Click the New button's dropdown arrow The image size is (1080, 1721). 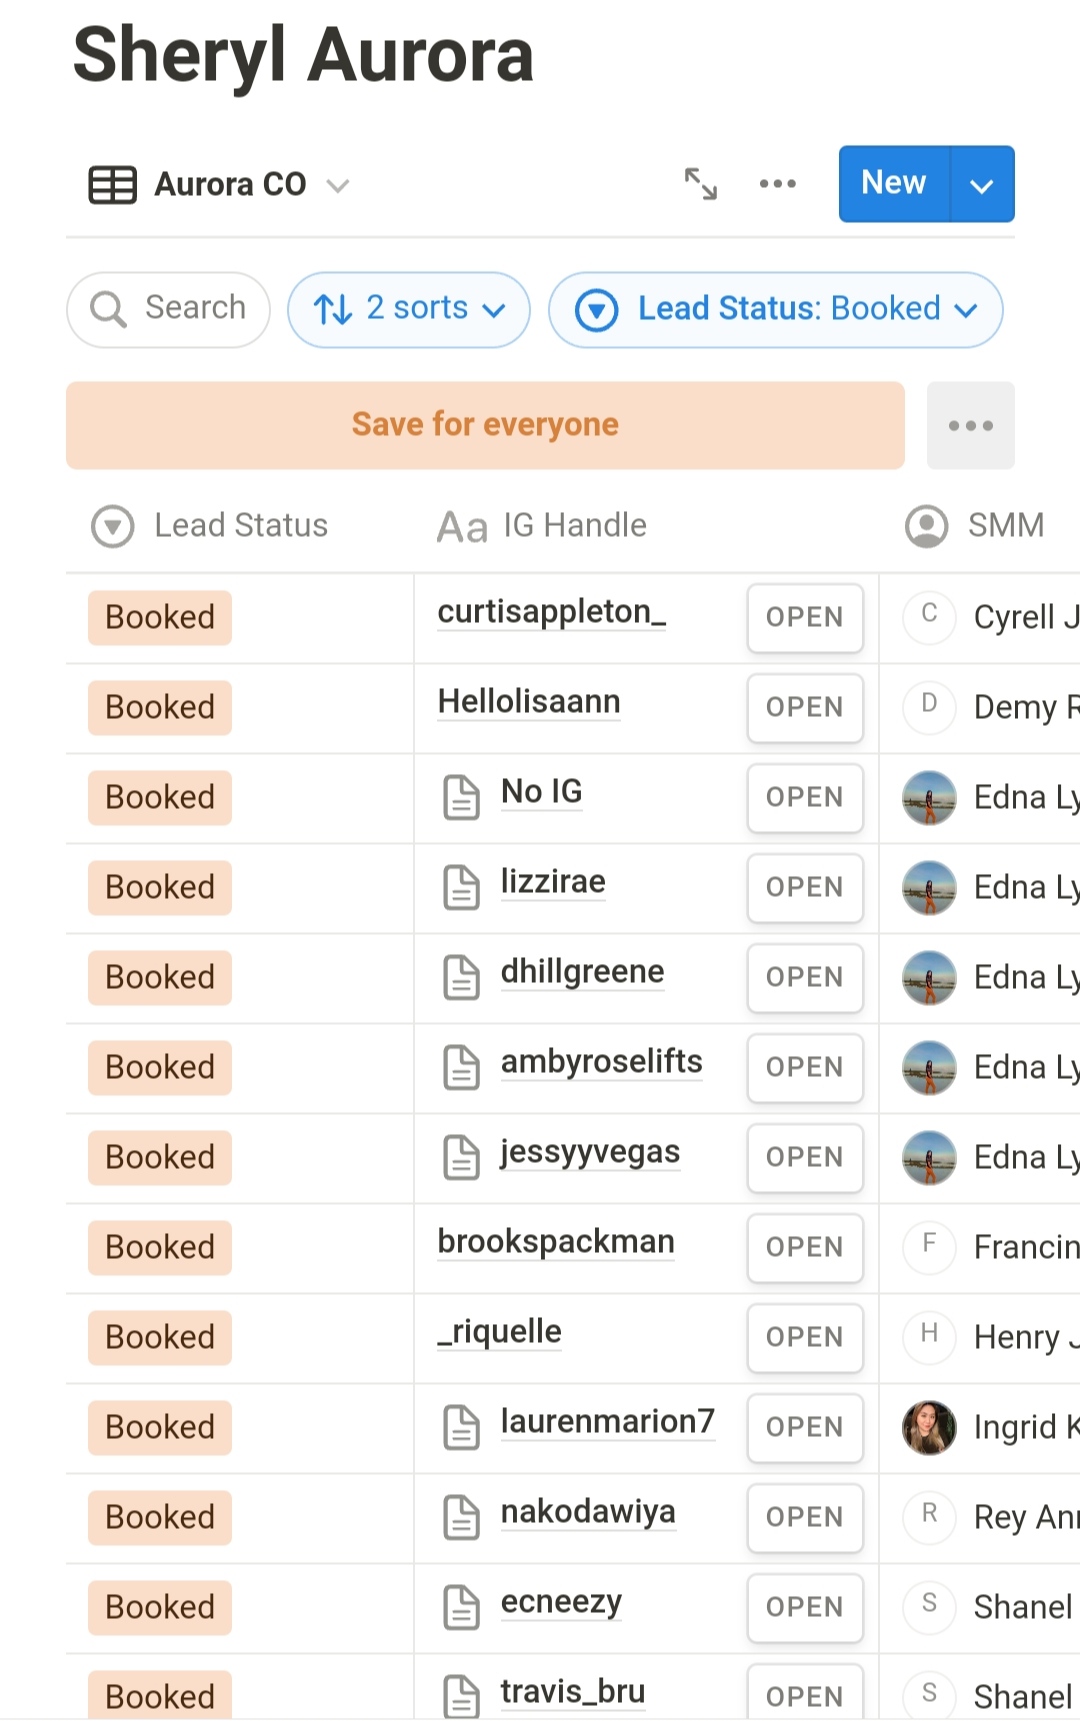982,184
